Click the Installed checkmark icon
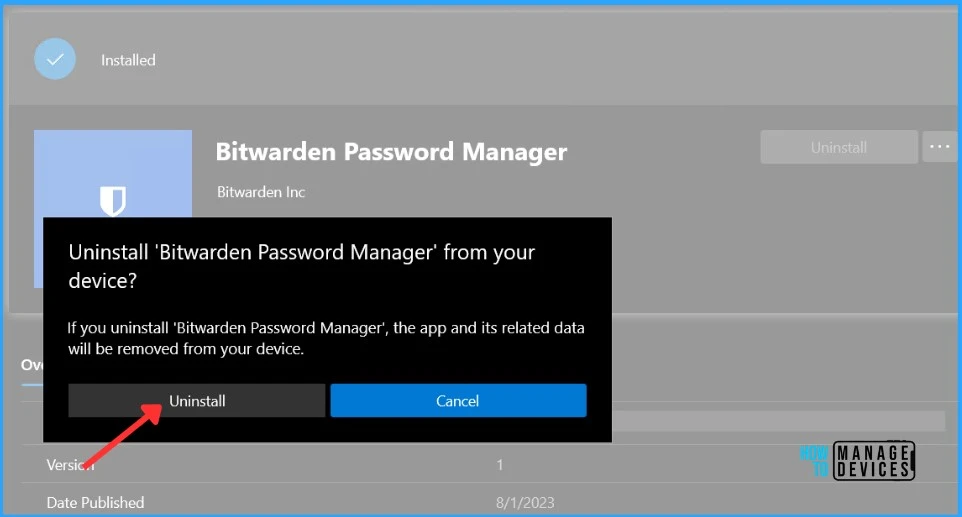 pyautogui.click(x=55, y=59)
